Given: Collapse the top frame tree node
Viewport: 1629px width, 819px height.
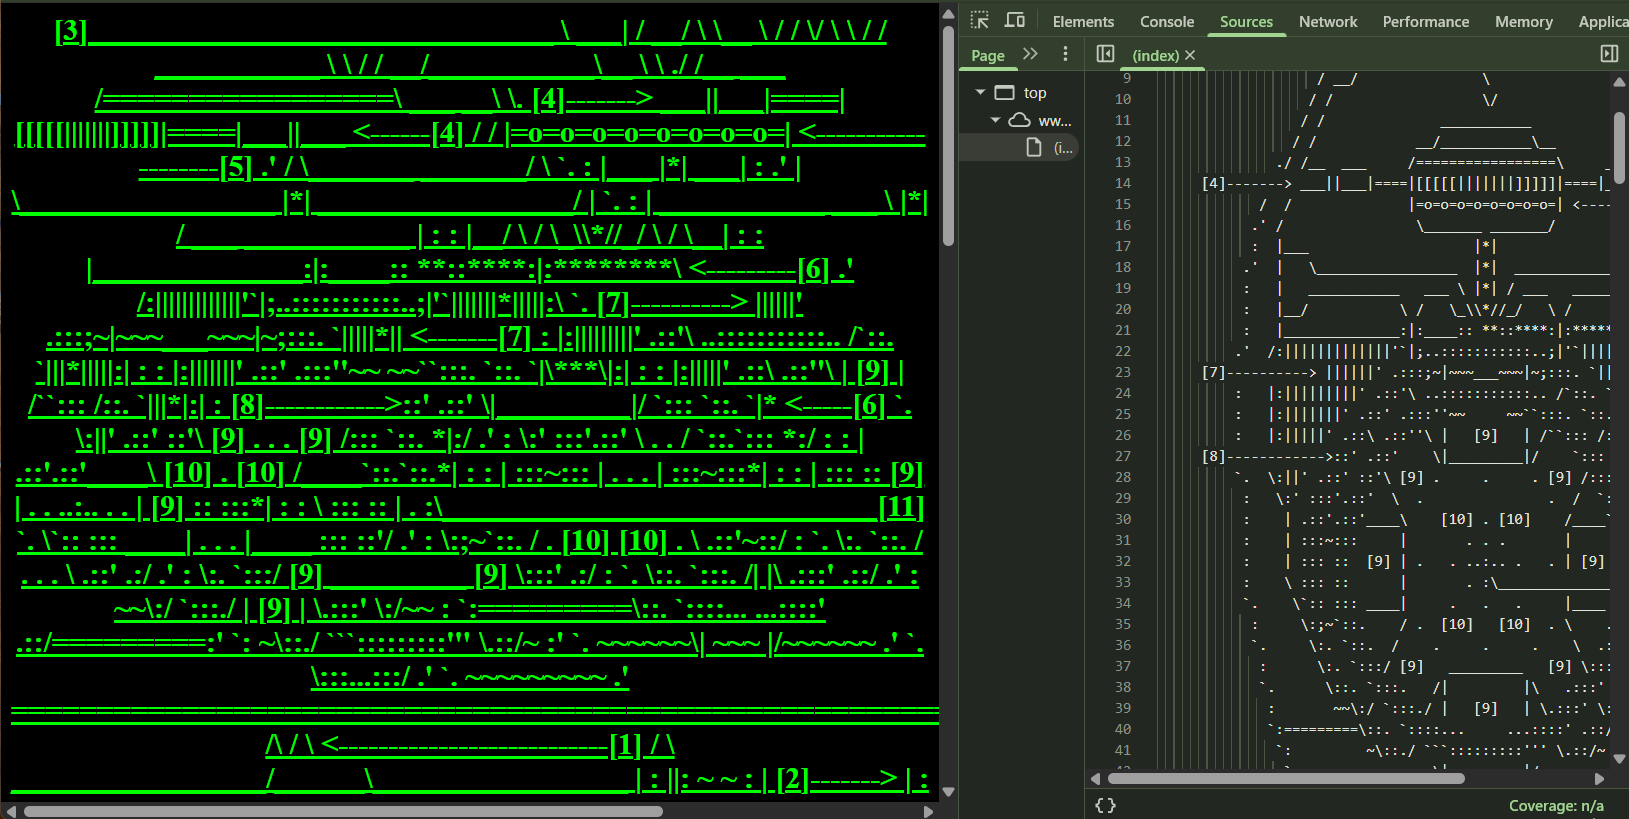Looking at the screenshot, I should coord(980,92).
